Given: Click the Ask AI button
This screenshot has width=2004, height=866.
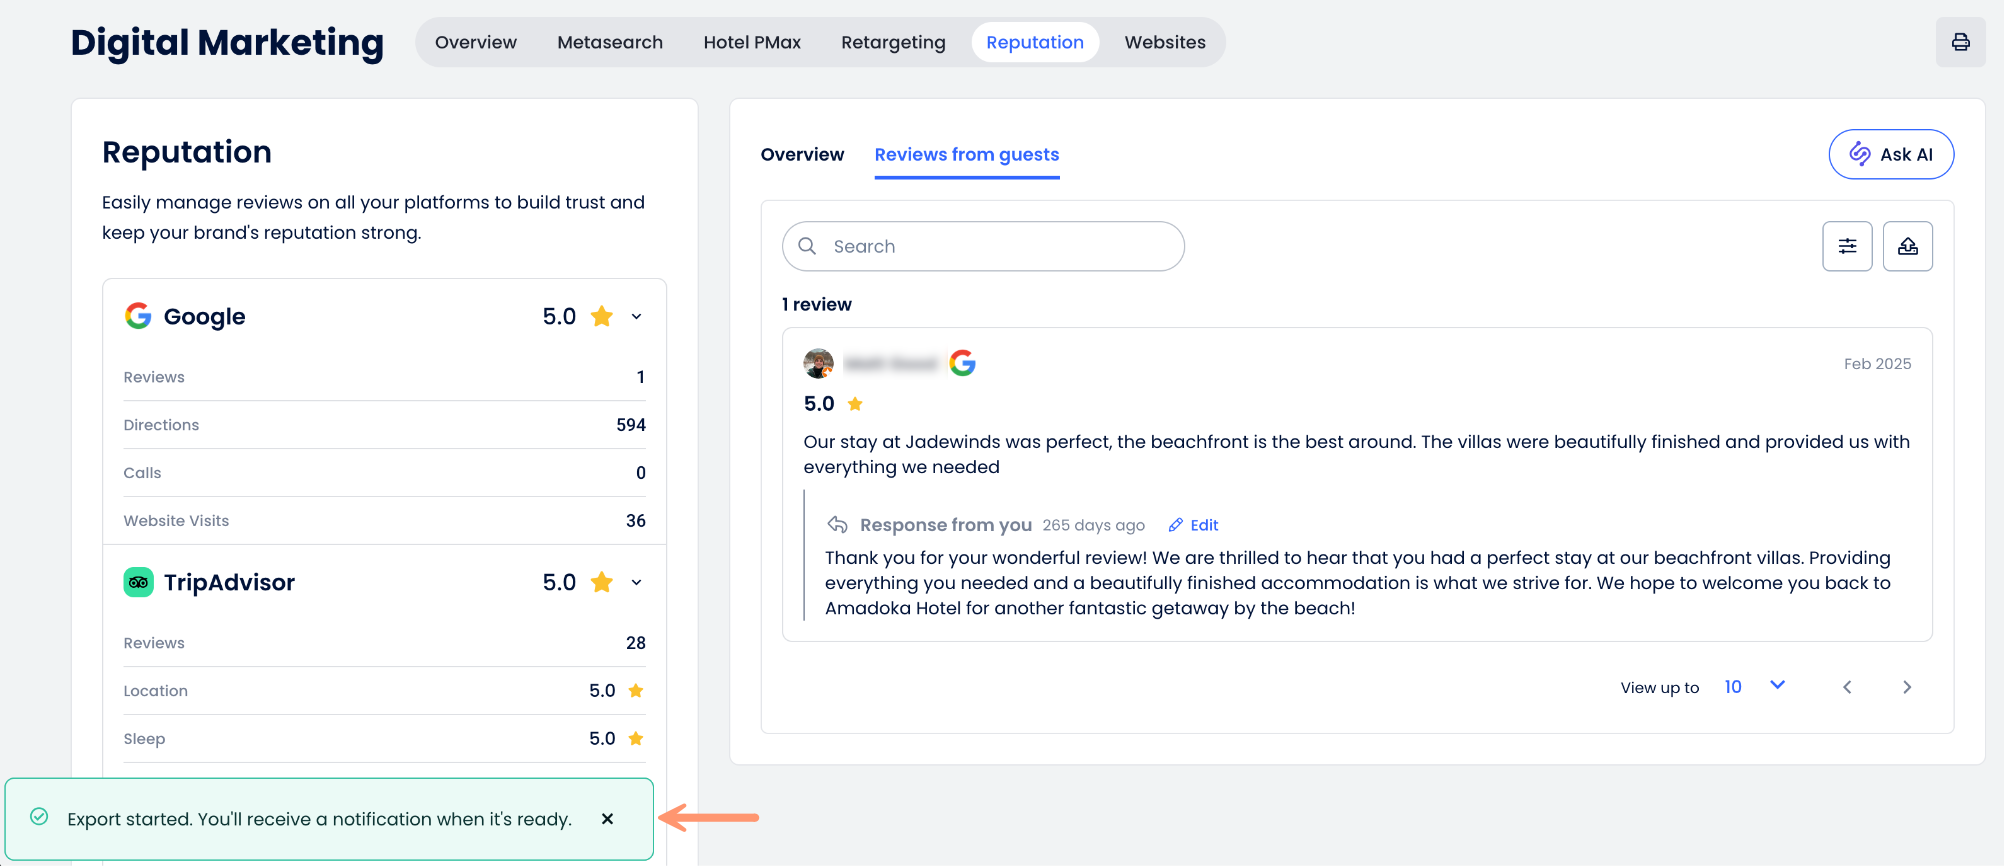Looking at the screenshot, I should coord(1891,154).
